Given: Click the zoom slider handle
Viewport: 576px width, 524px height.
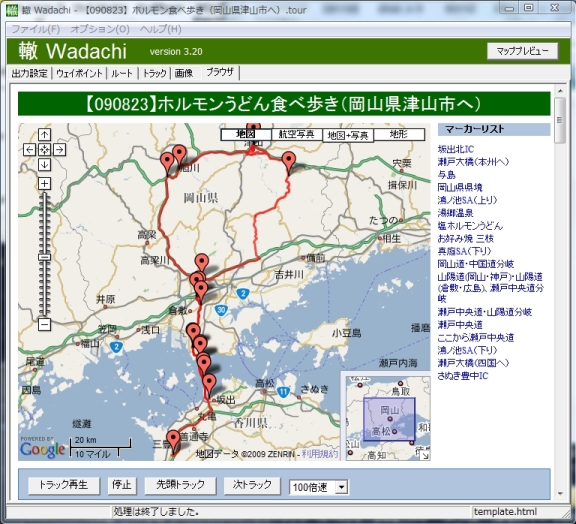Looking at the screenshot, I should (44, 257).
